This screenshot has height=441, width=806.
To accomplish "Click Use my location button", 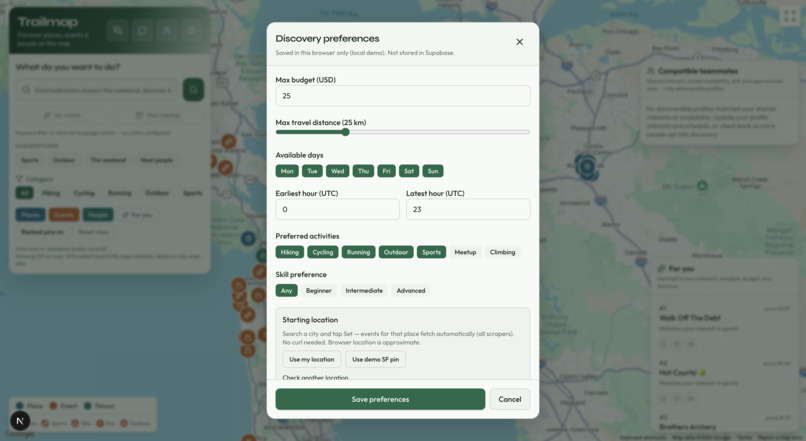I will 312,359.
